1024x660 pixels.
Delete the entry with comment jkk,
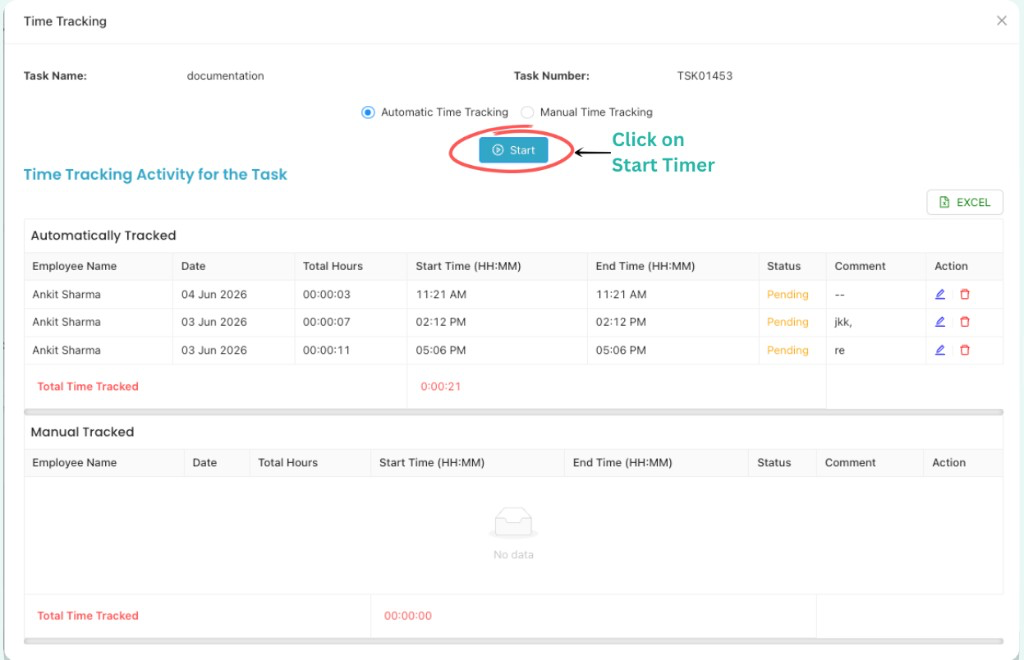pyautogui.click(x=965, y=322)
